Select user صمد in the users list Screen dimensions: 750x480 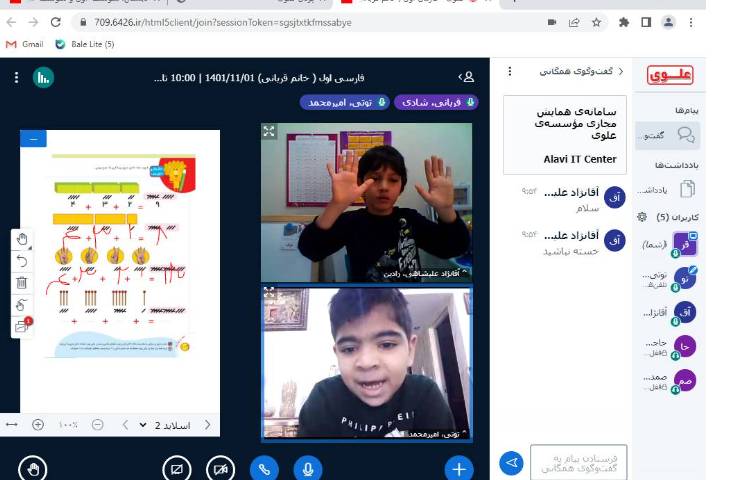671,381
